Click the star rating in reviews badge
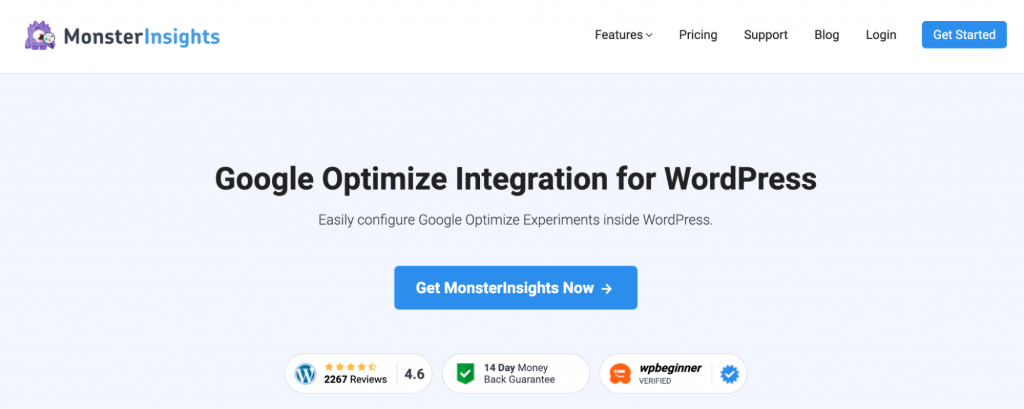The height and width of the screenshot is (409, 1024). pos(350,367)
